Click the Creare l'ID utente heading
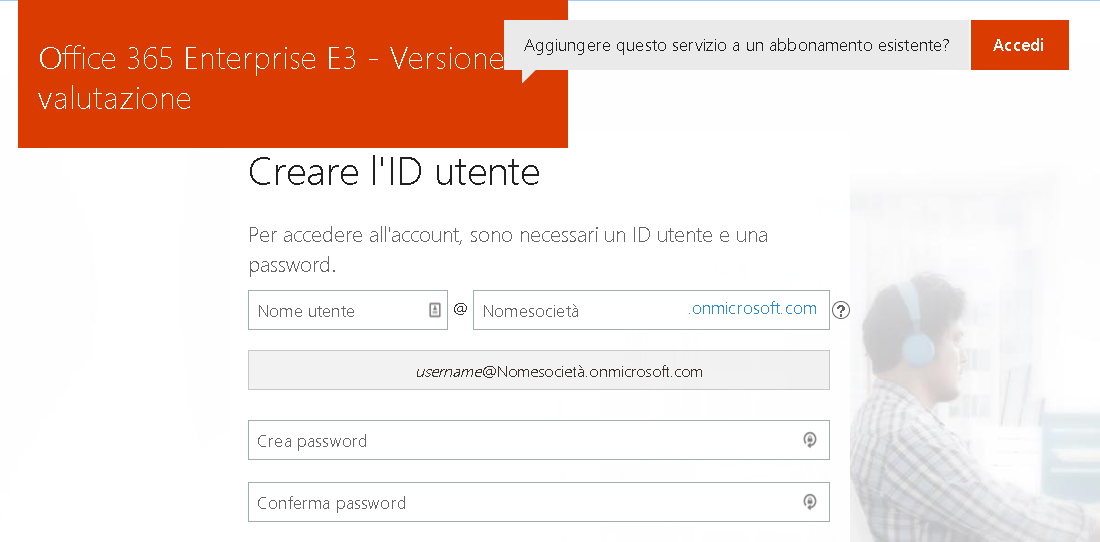1100x542 pixels. coord(394,172)
